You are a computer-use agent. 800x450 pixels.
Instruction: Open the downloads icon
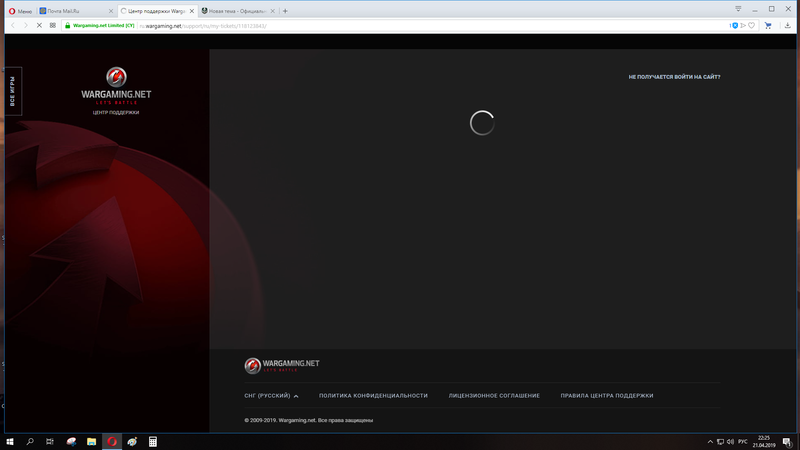point(788,26)
